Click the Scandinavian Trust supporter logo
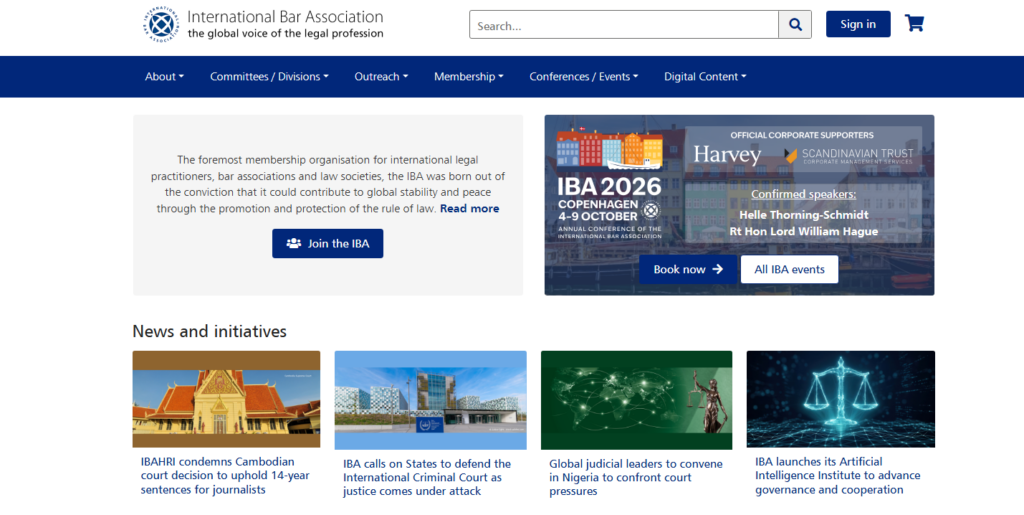 (849, 156)
